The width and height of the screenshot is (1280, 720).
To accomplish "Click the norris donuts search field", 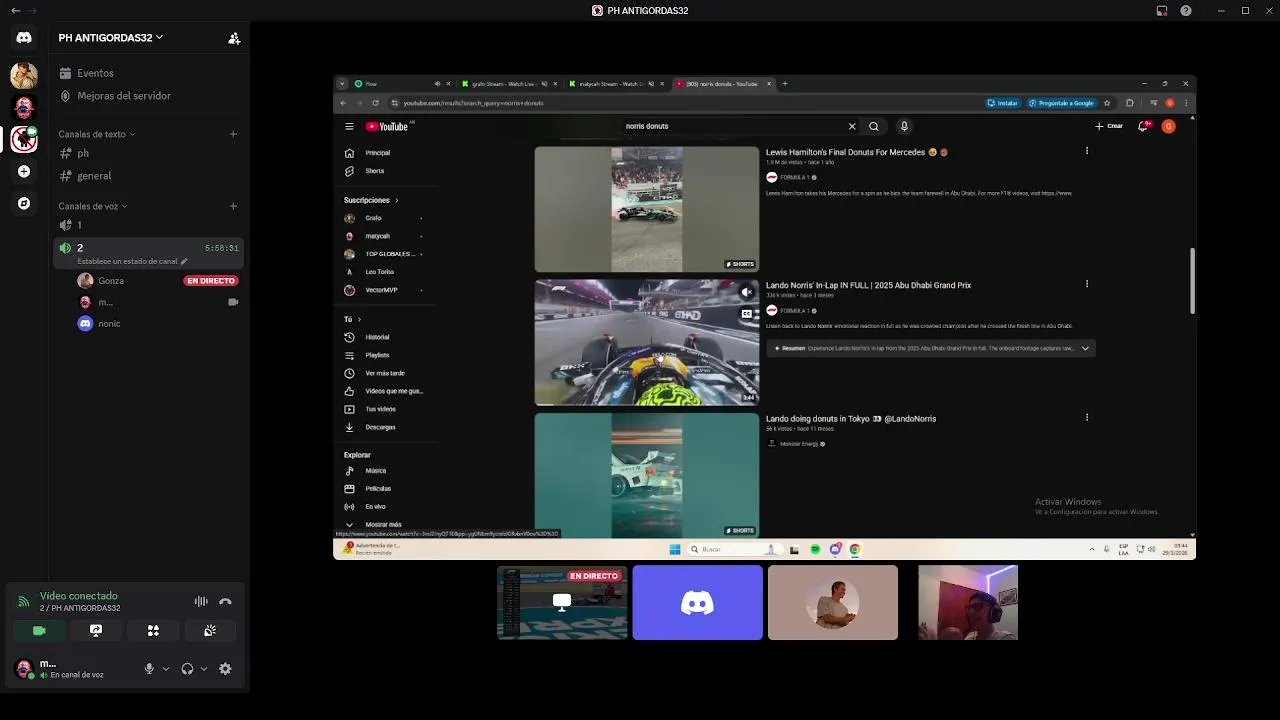I will click(x=733, y=126).
